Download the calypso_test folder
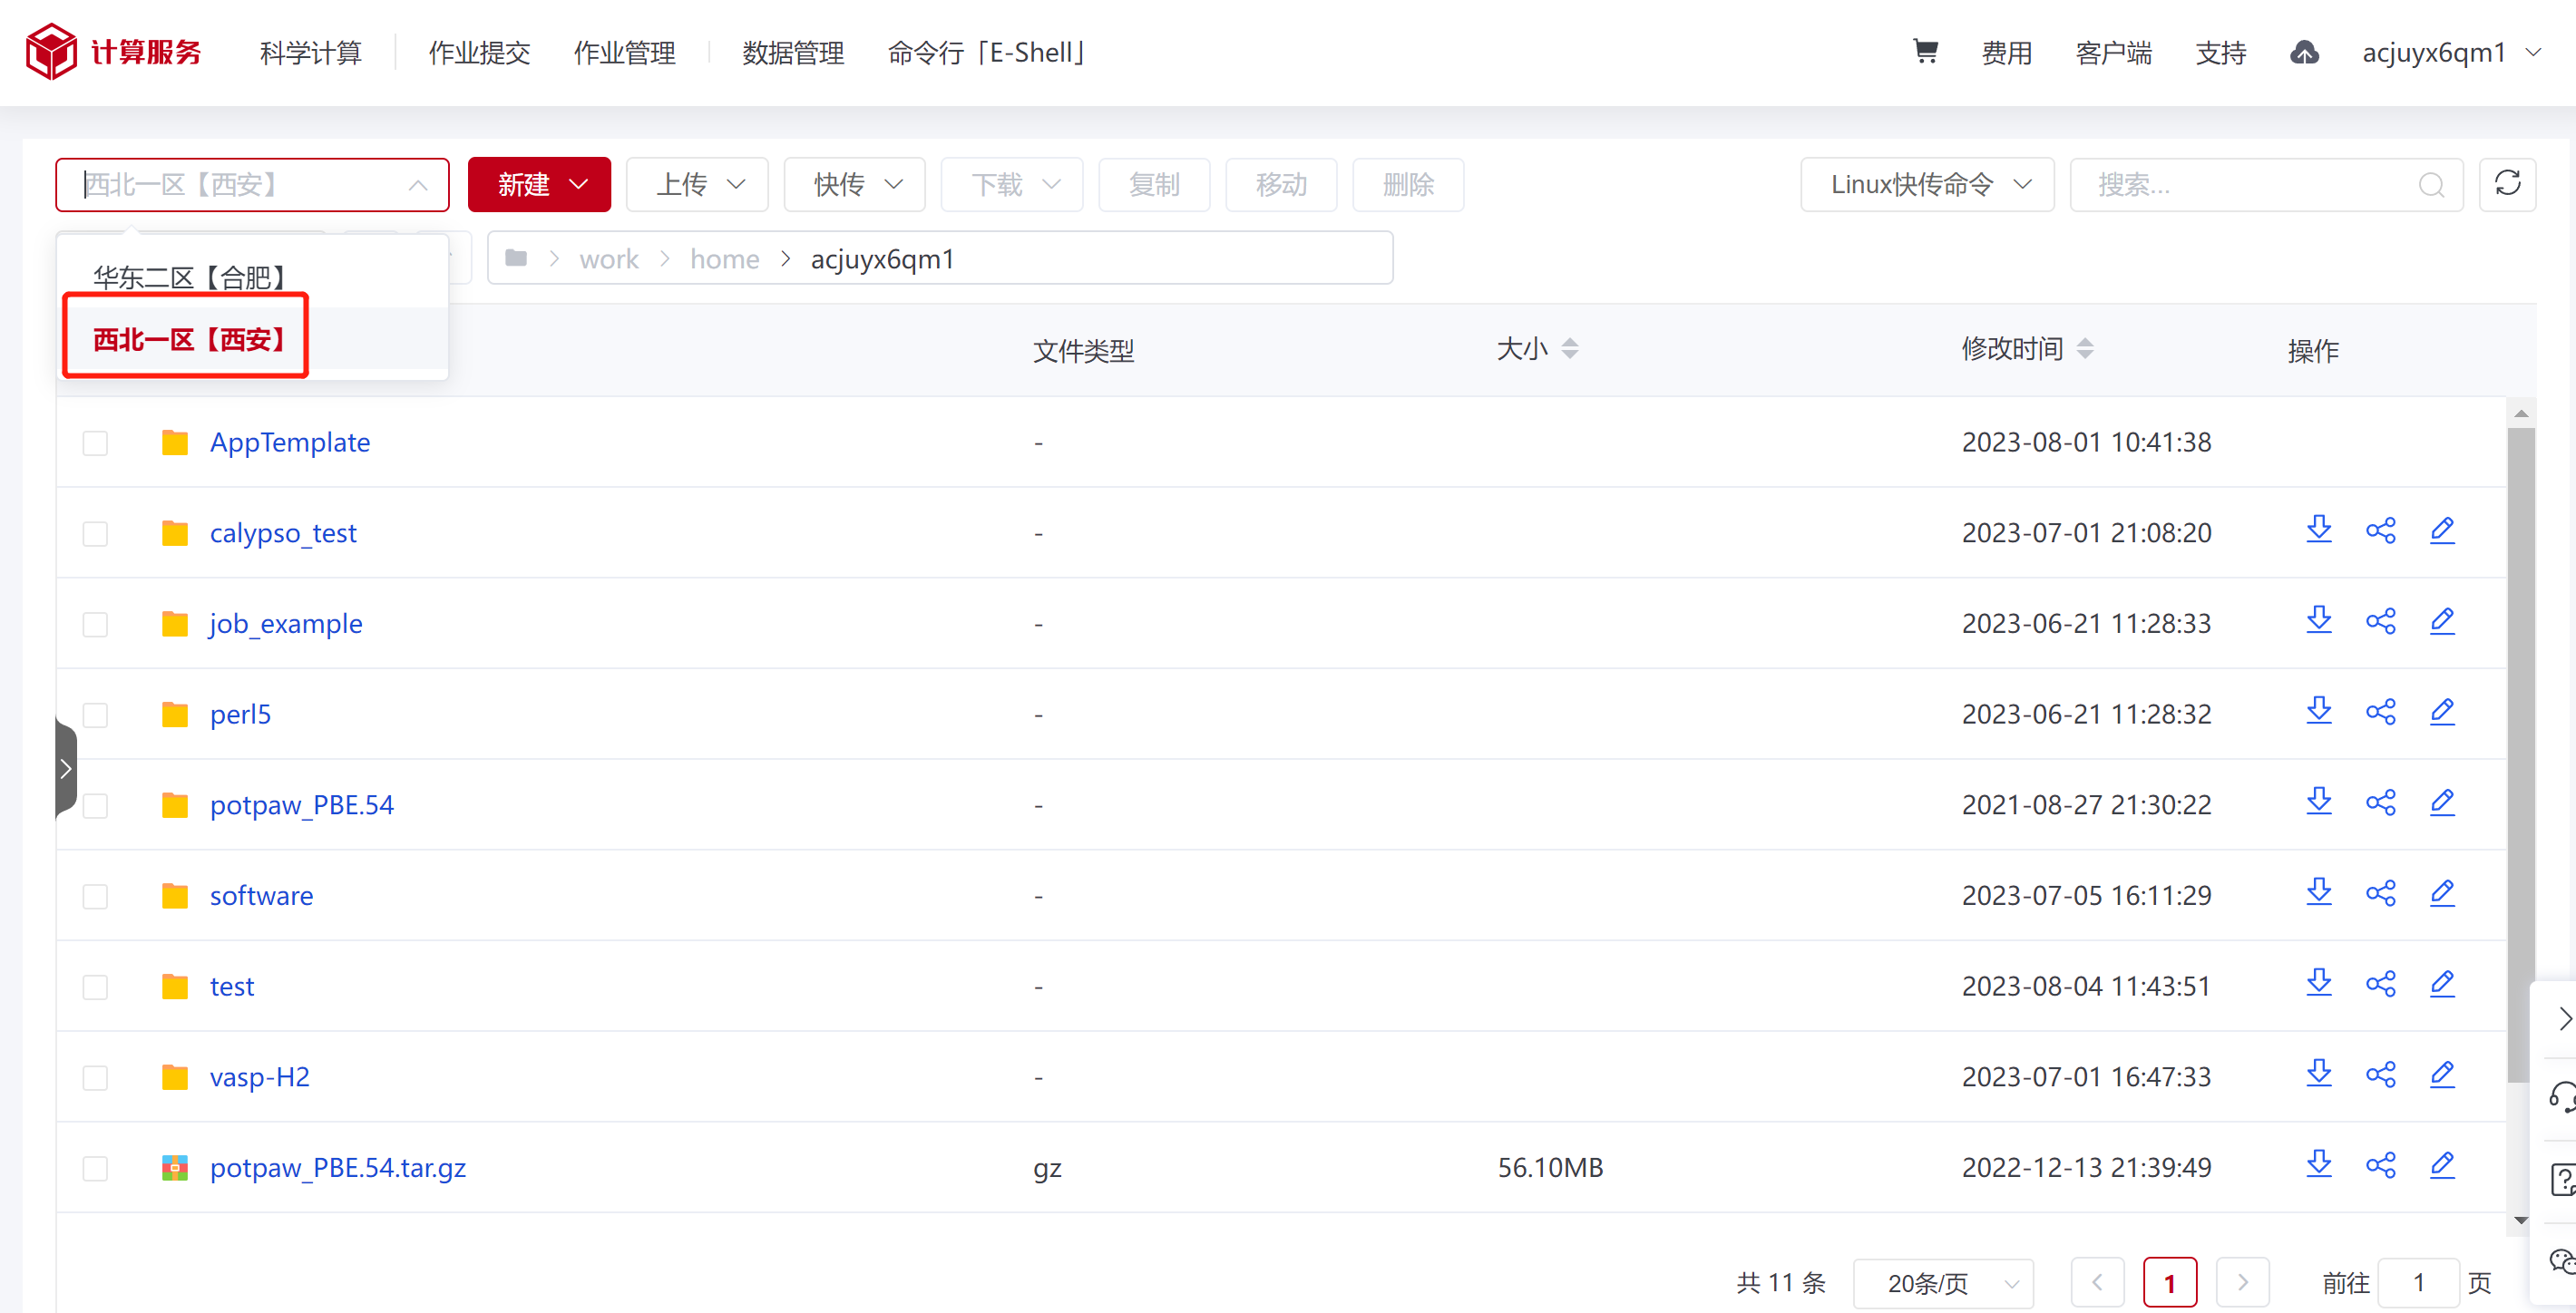 2319,531
